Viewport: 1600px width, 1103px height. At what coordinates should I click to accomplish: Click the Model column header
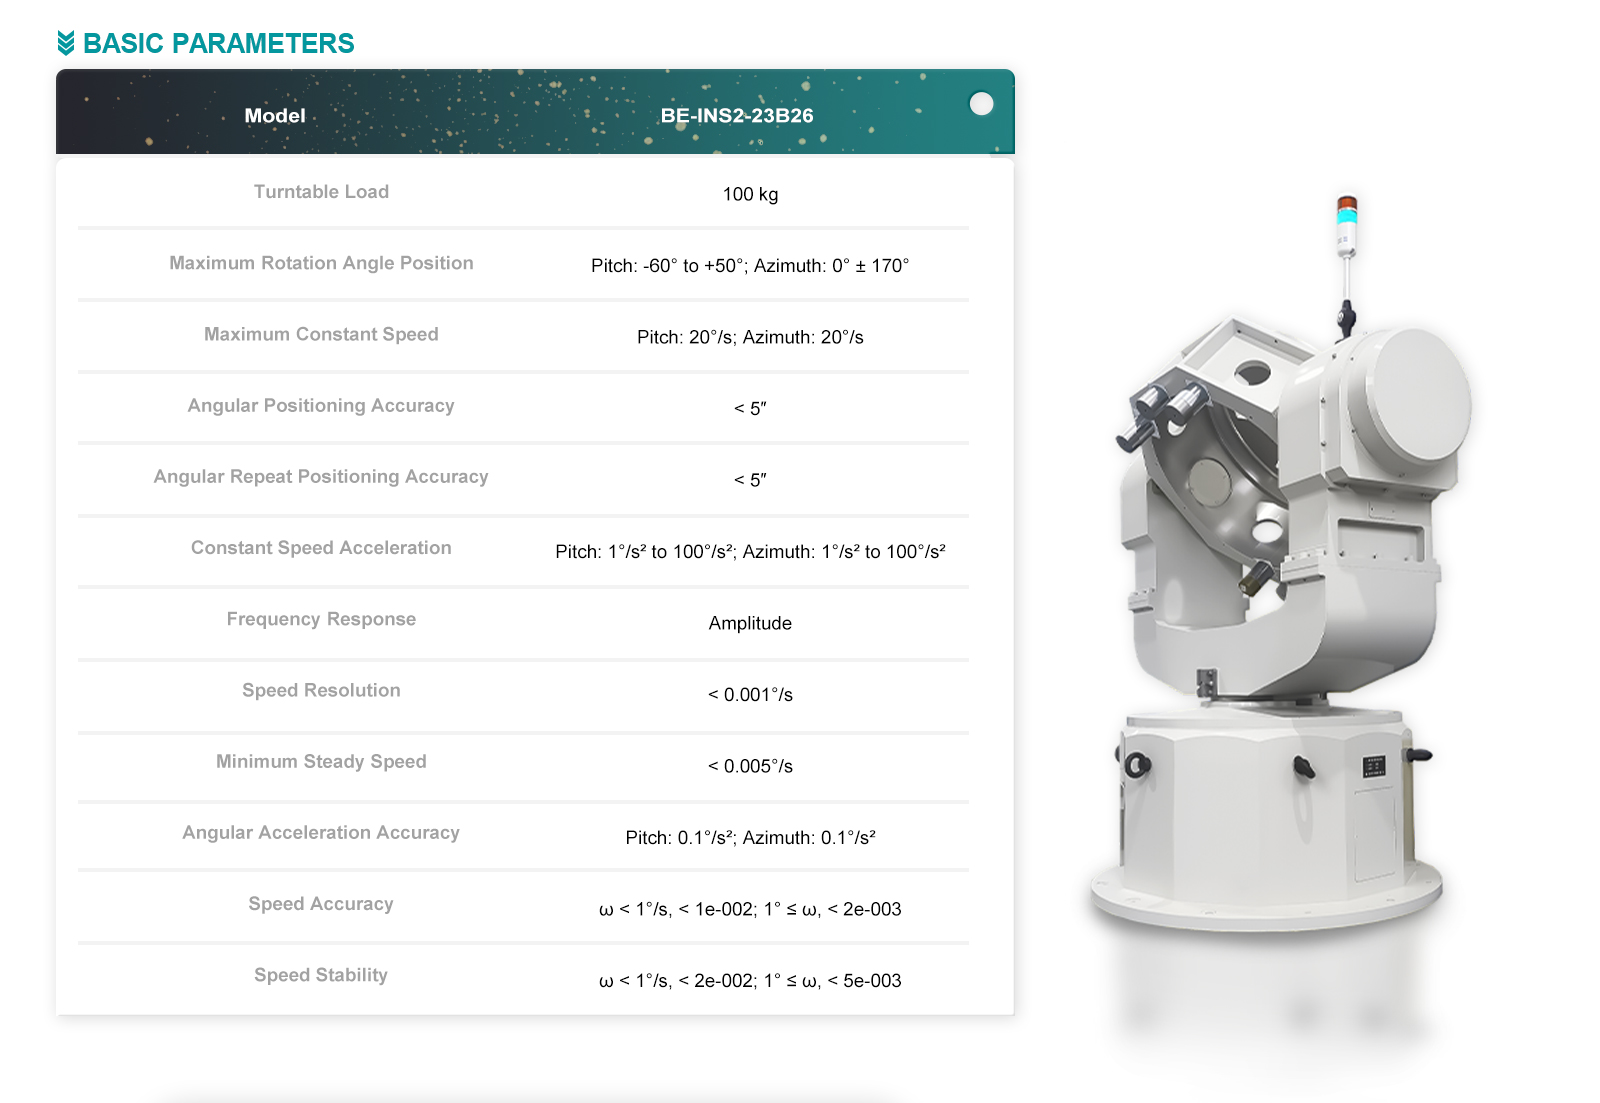(275, 116)
